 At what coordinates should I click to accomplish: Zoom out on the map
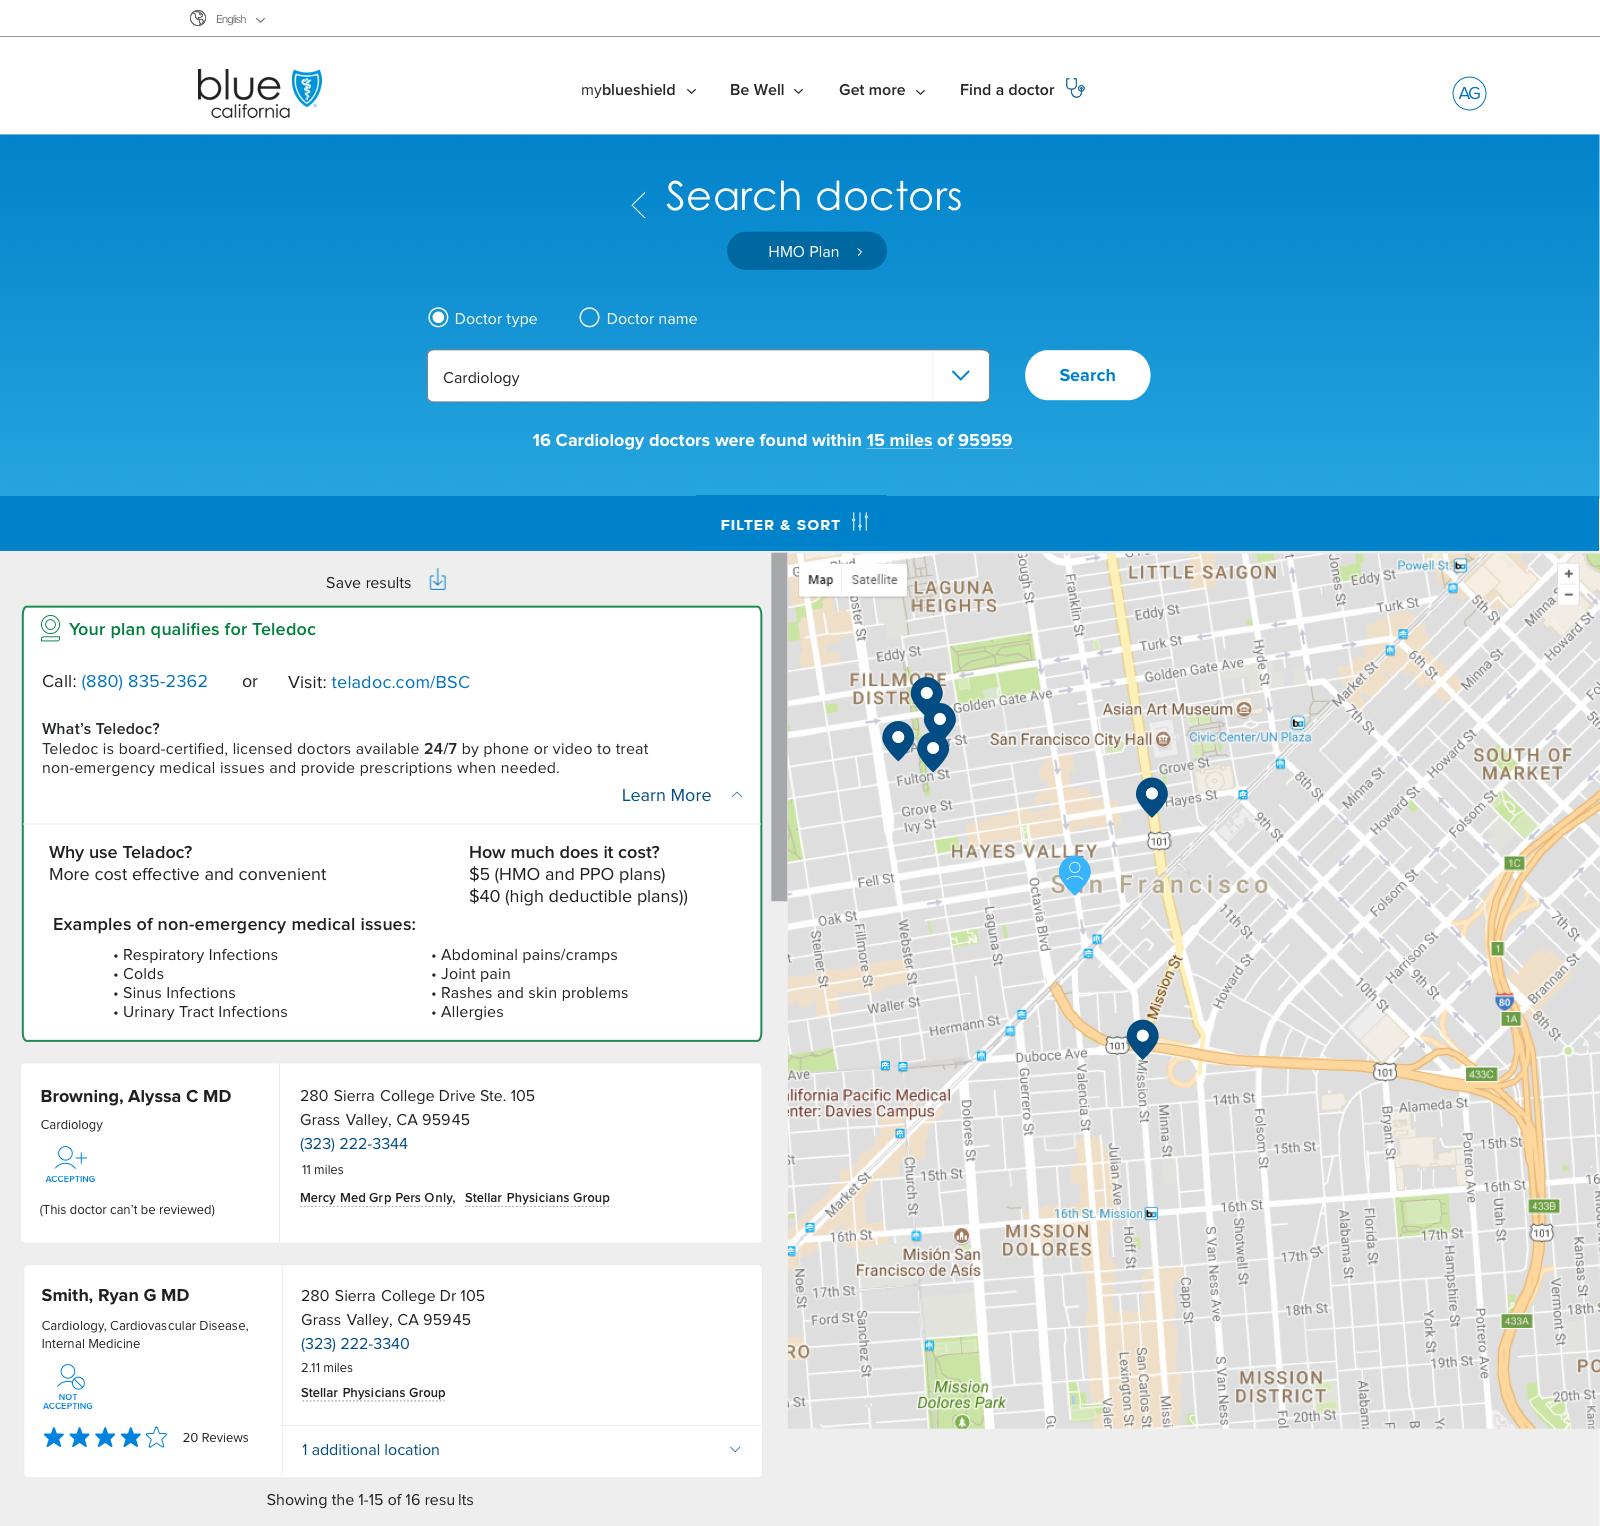1569,595
